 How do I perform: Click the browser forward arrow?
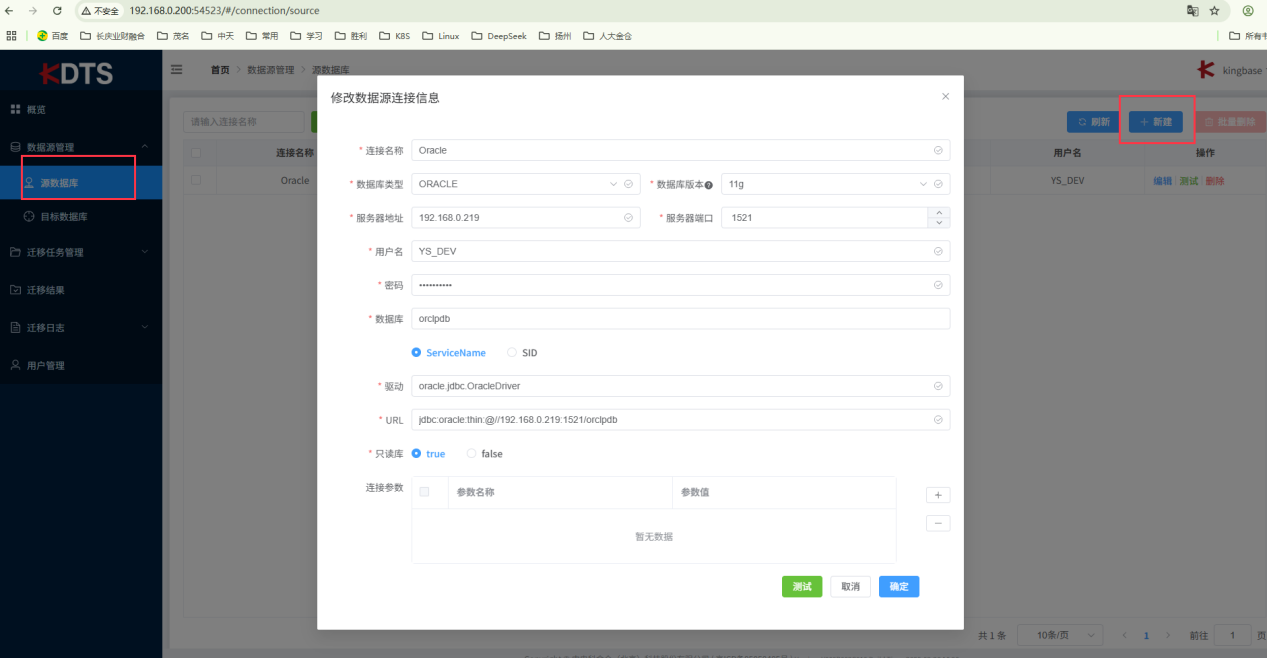(x=33, y=11)
